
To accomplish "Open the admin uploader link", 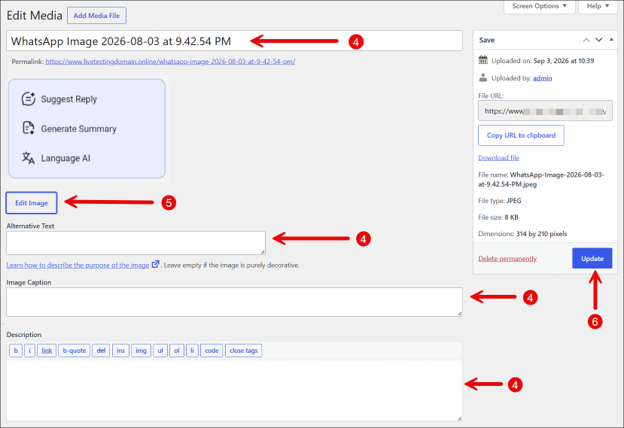I will (x=542, y=78).
